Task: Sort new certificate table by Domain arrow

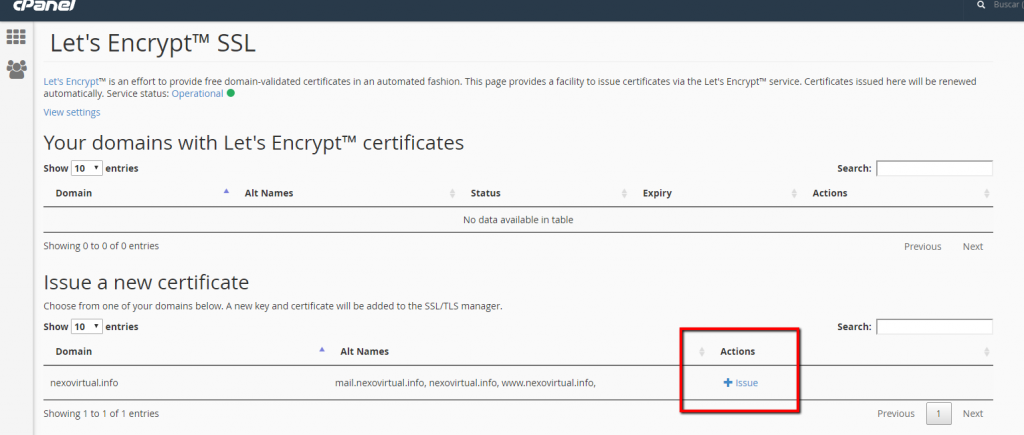Action: 322,350
